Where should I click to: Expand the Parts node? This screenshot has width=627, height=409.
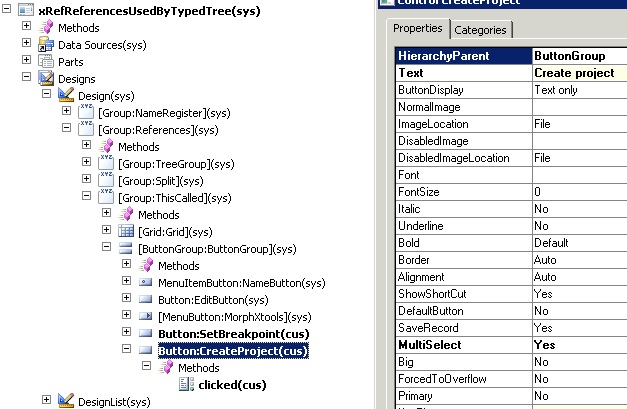pyautogui.click(x=26, y=59)
